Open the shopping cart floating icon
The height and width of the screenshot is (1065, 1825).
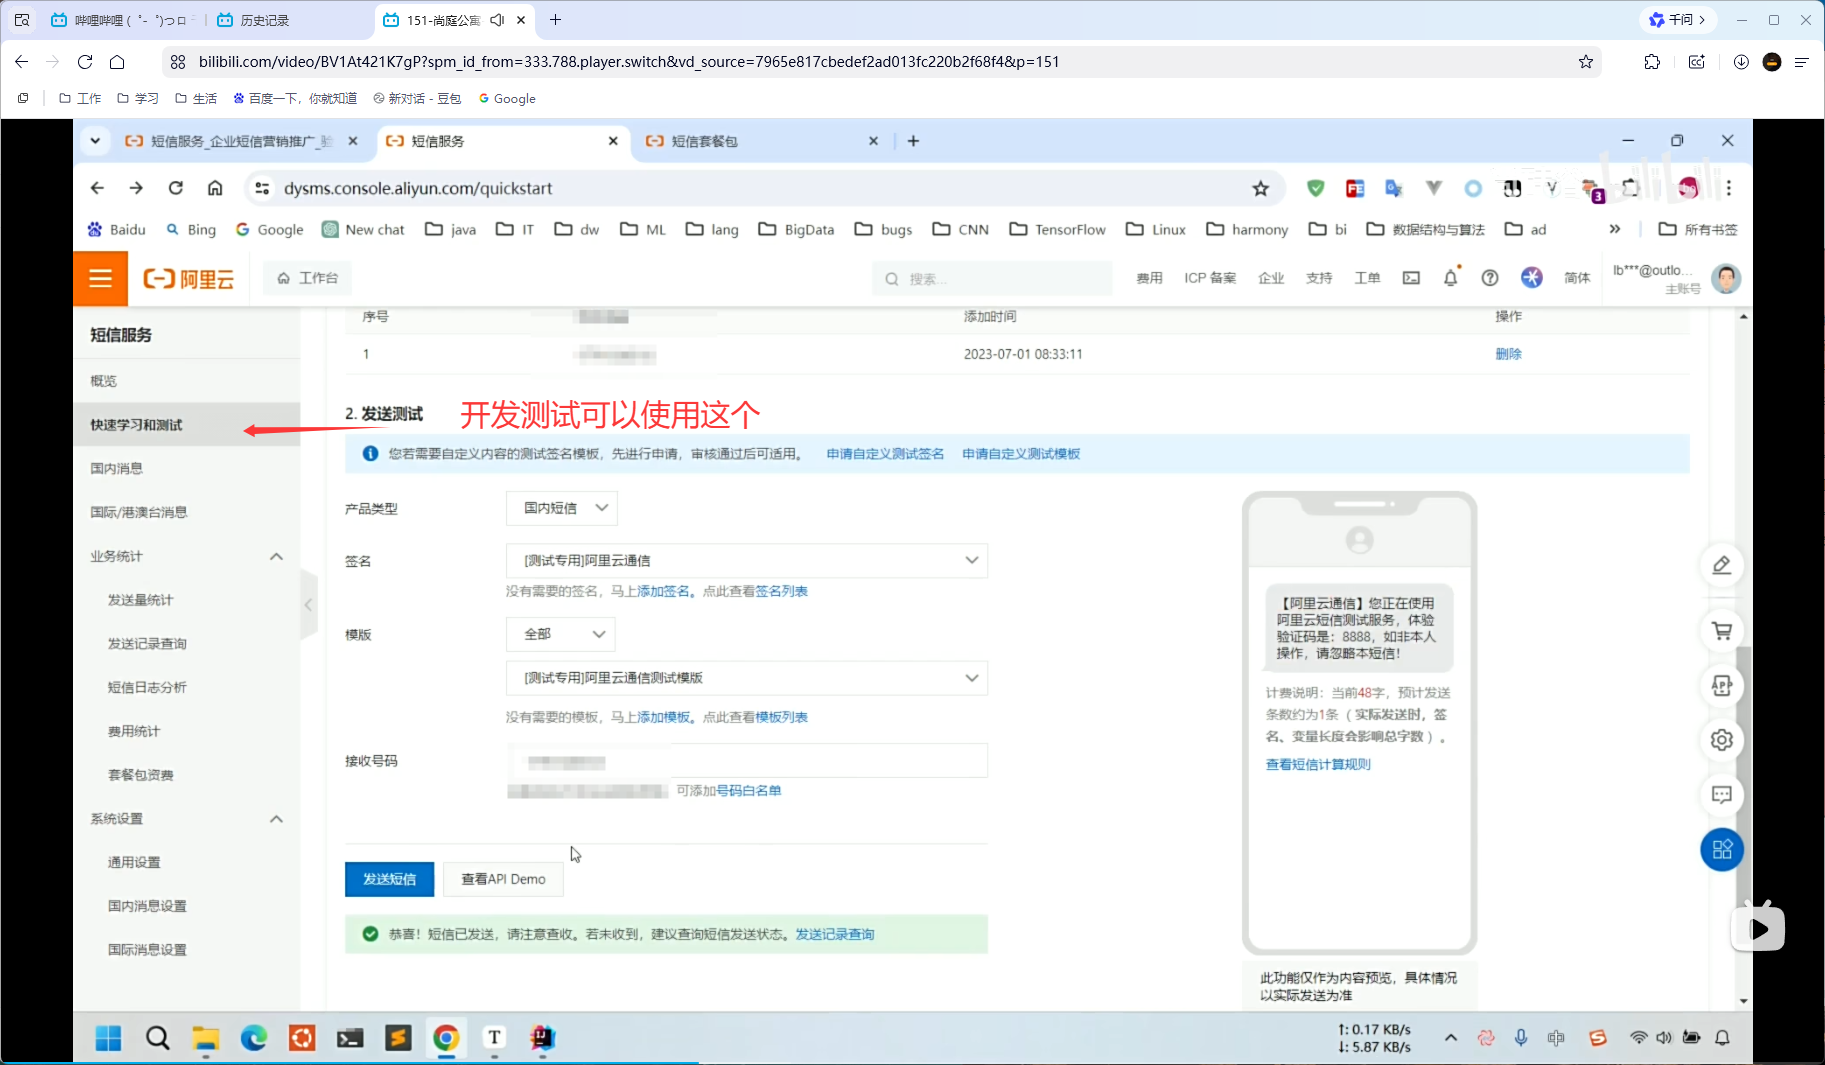(1722, 631)
